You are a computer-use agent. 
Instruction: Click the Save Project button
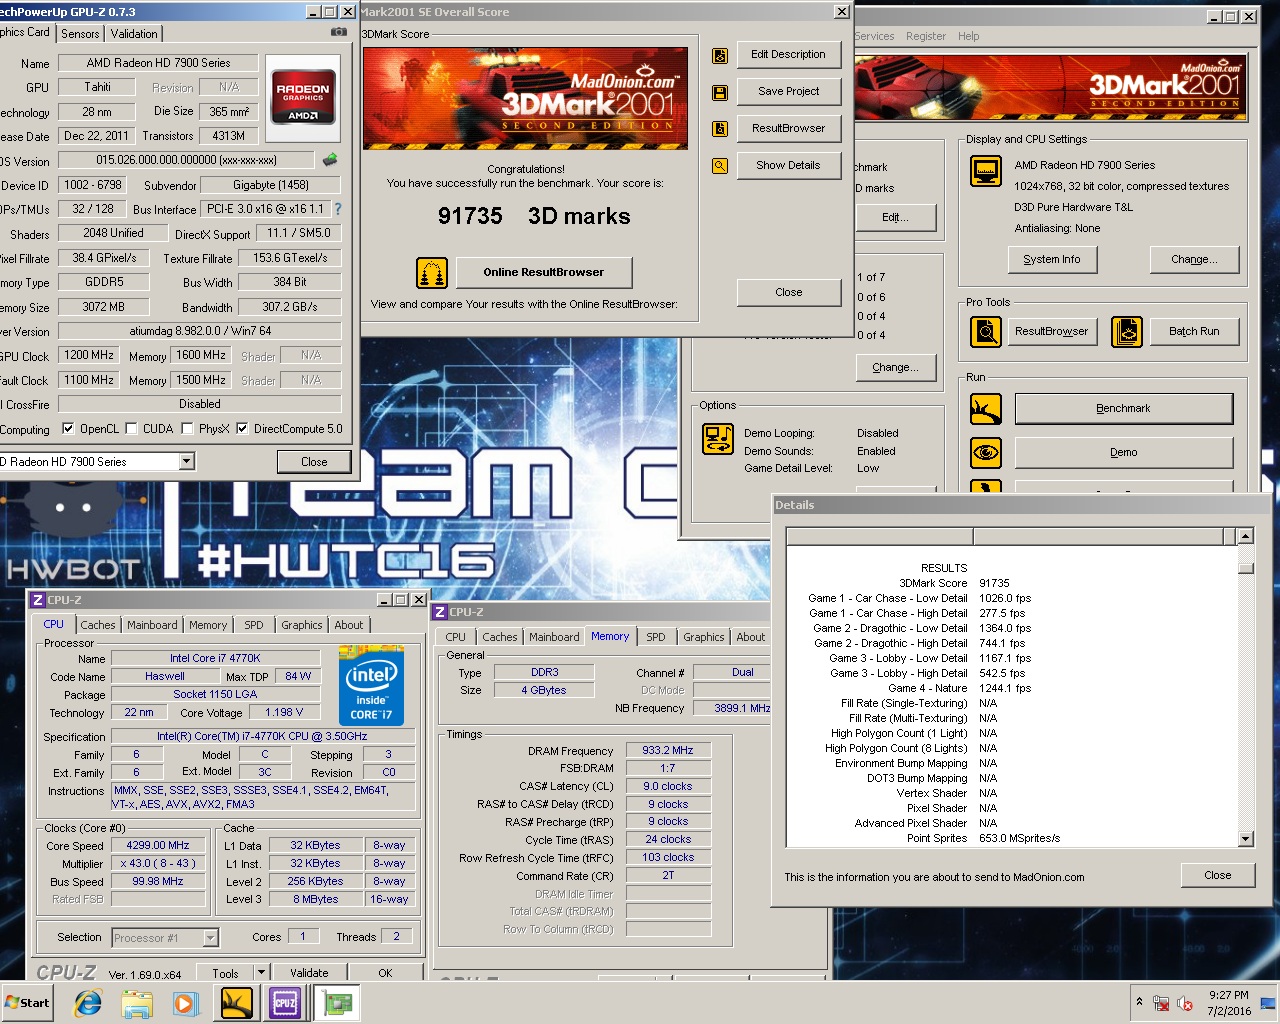click(x=789, y=92)
